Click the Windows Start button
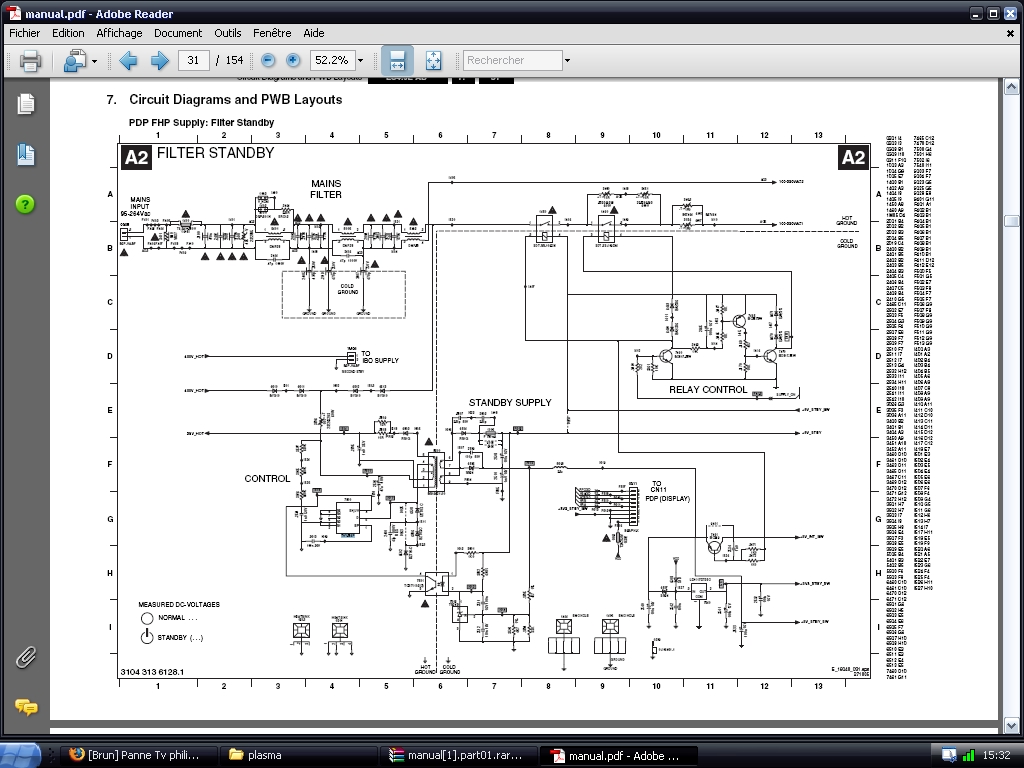The height and width of the screenshot is (768, 1024). pyautogui.click(x=20, y=755)
